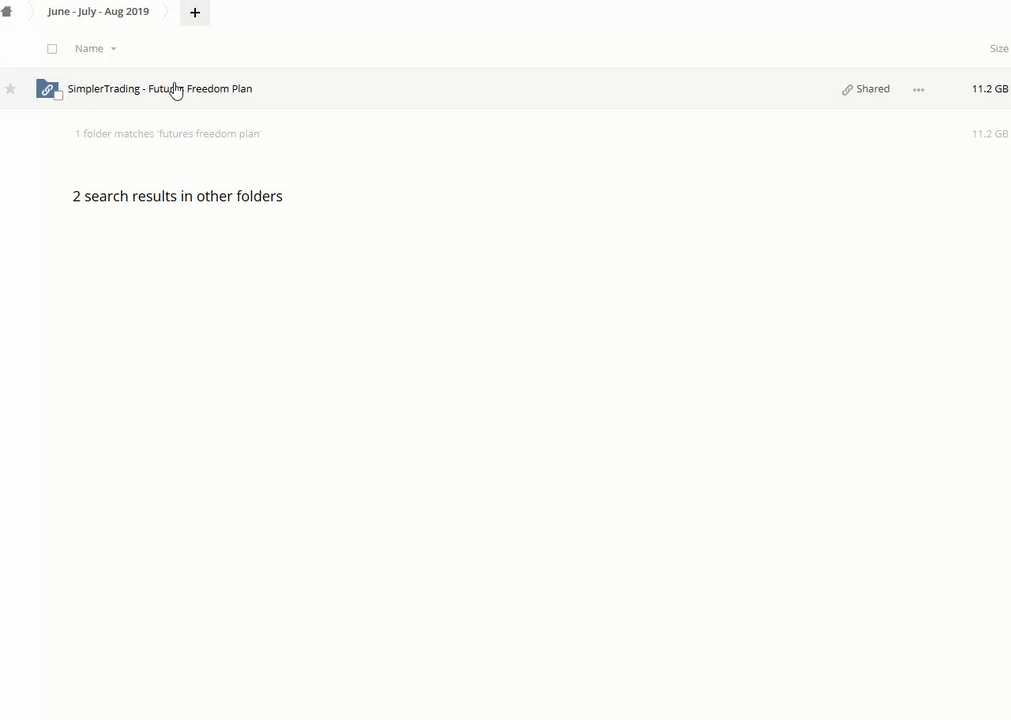Open SimplerTrading - Futures Freedom Plan folder

click(x=160, y=89)
